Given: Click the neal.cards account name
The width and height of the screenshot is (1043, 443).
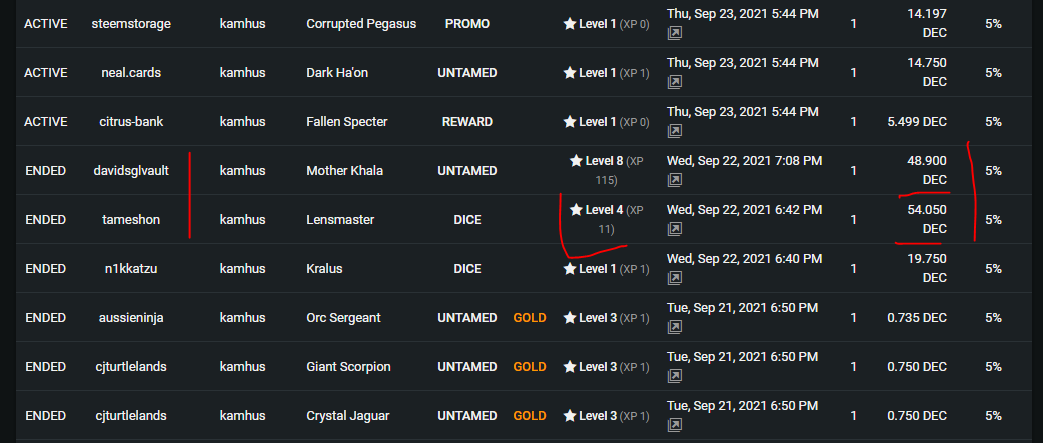Looking at the screenshot, I should click(131, 73).
